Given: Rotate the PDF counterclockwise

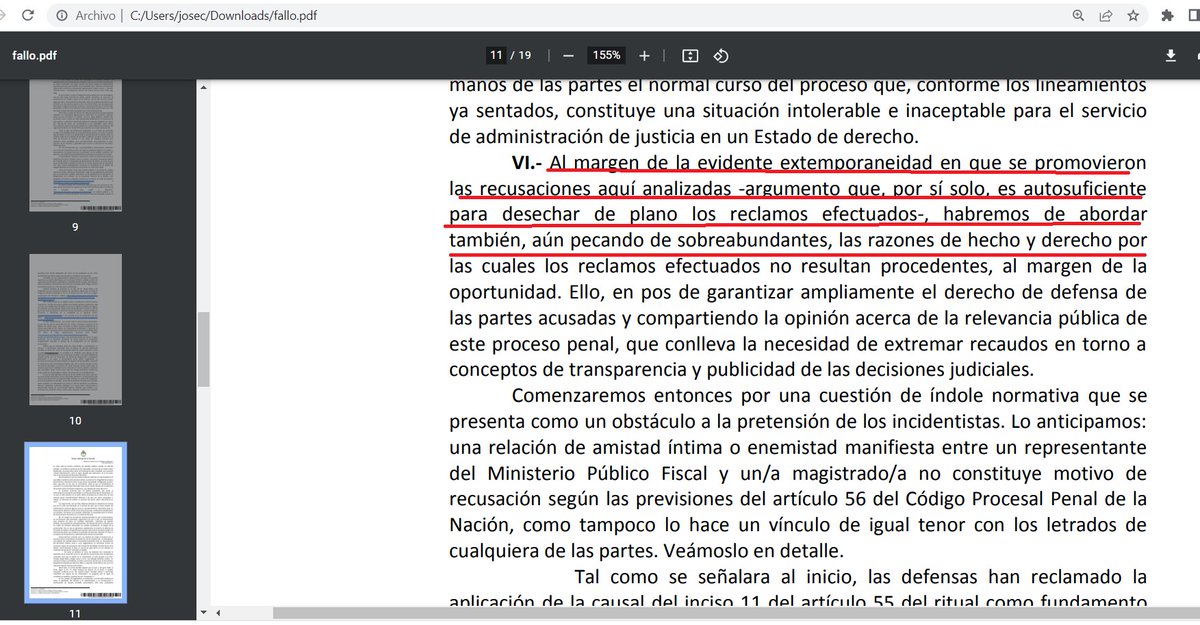Looking at the screenshot, I should [x=720, y=56].
